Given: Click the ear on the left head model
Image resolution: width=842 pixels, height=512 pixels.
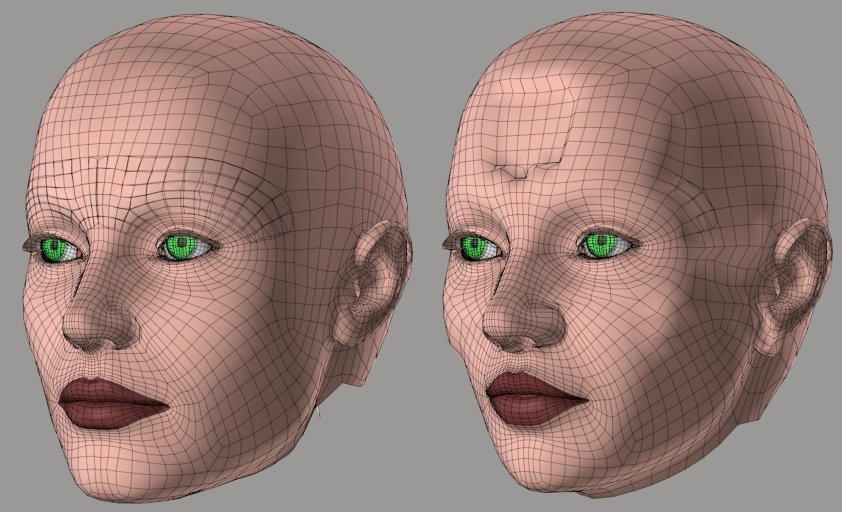Looking at the screenshot, I should pos(372,283).
